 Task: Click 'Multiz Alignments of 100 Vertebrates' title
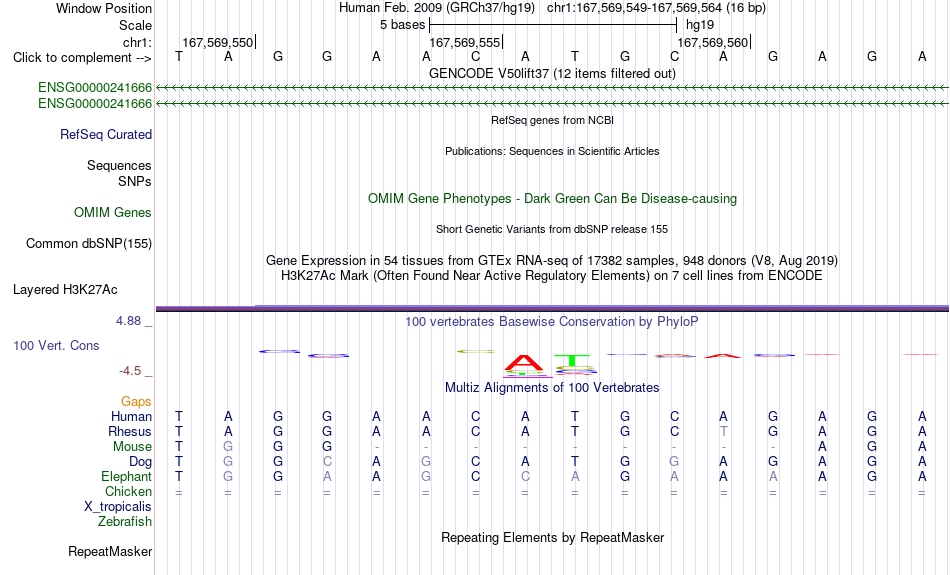552,388
